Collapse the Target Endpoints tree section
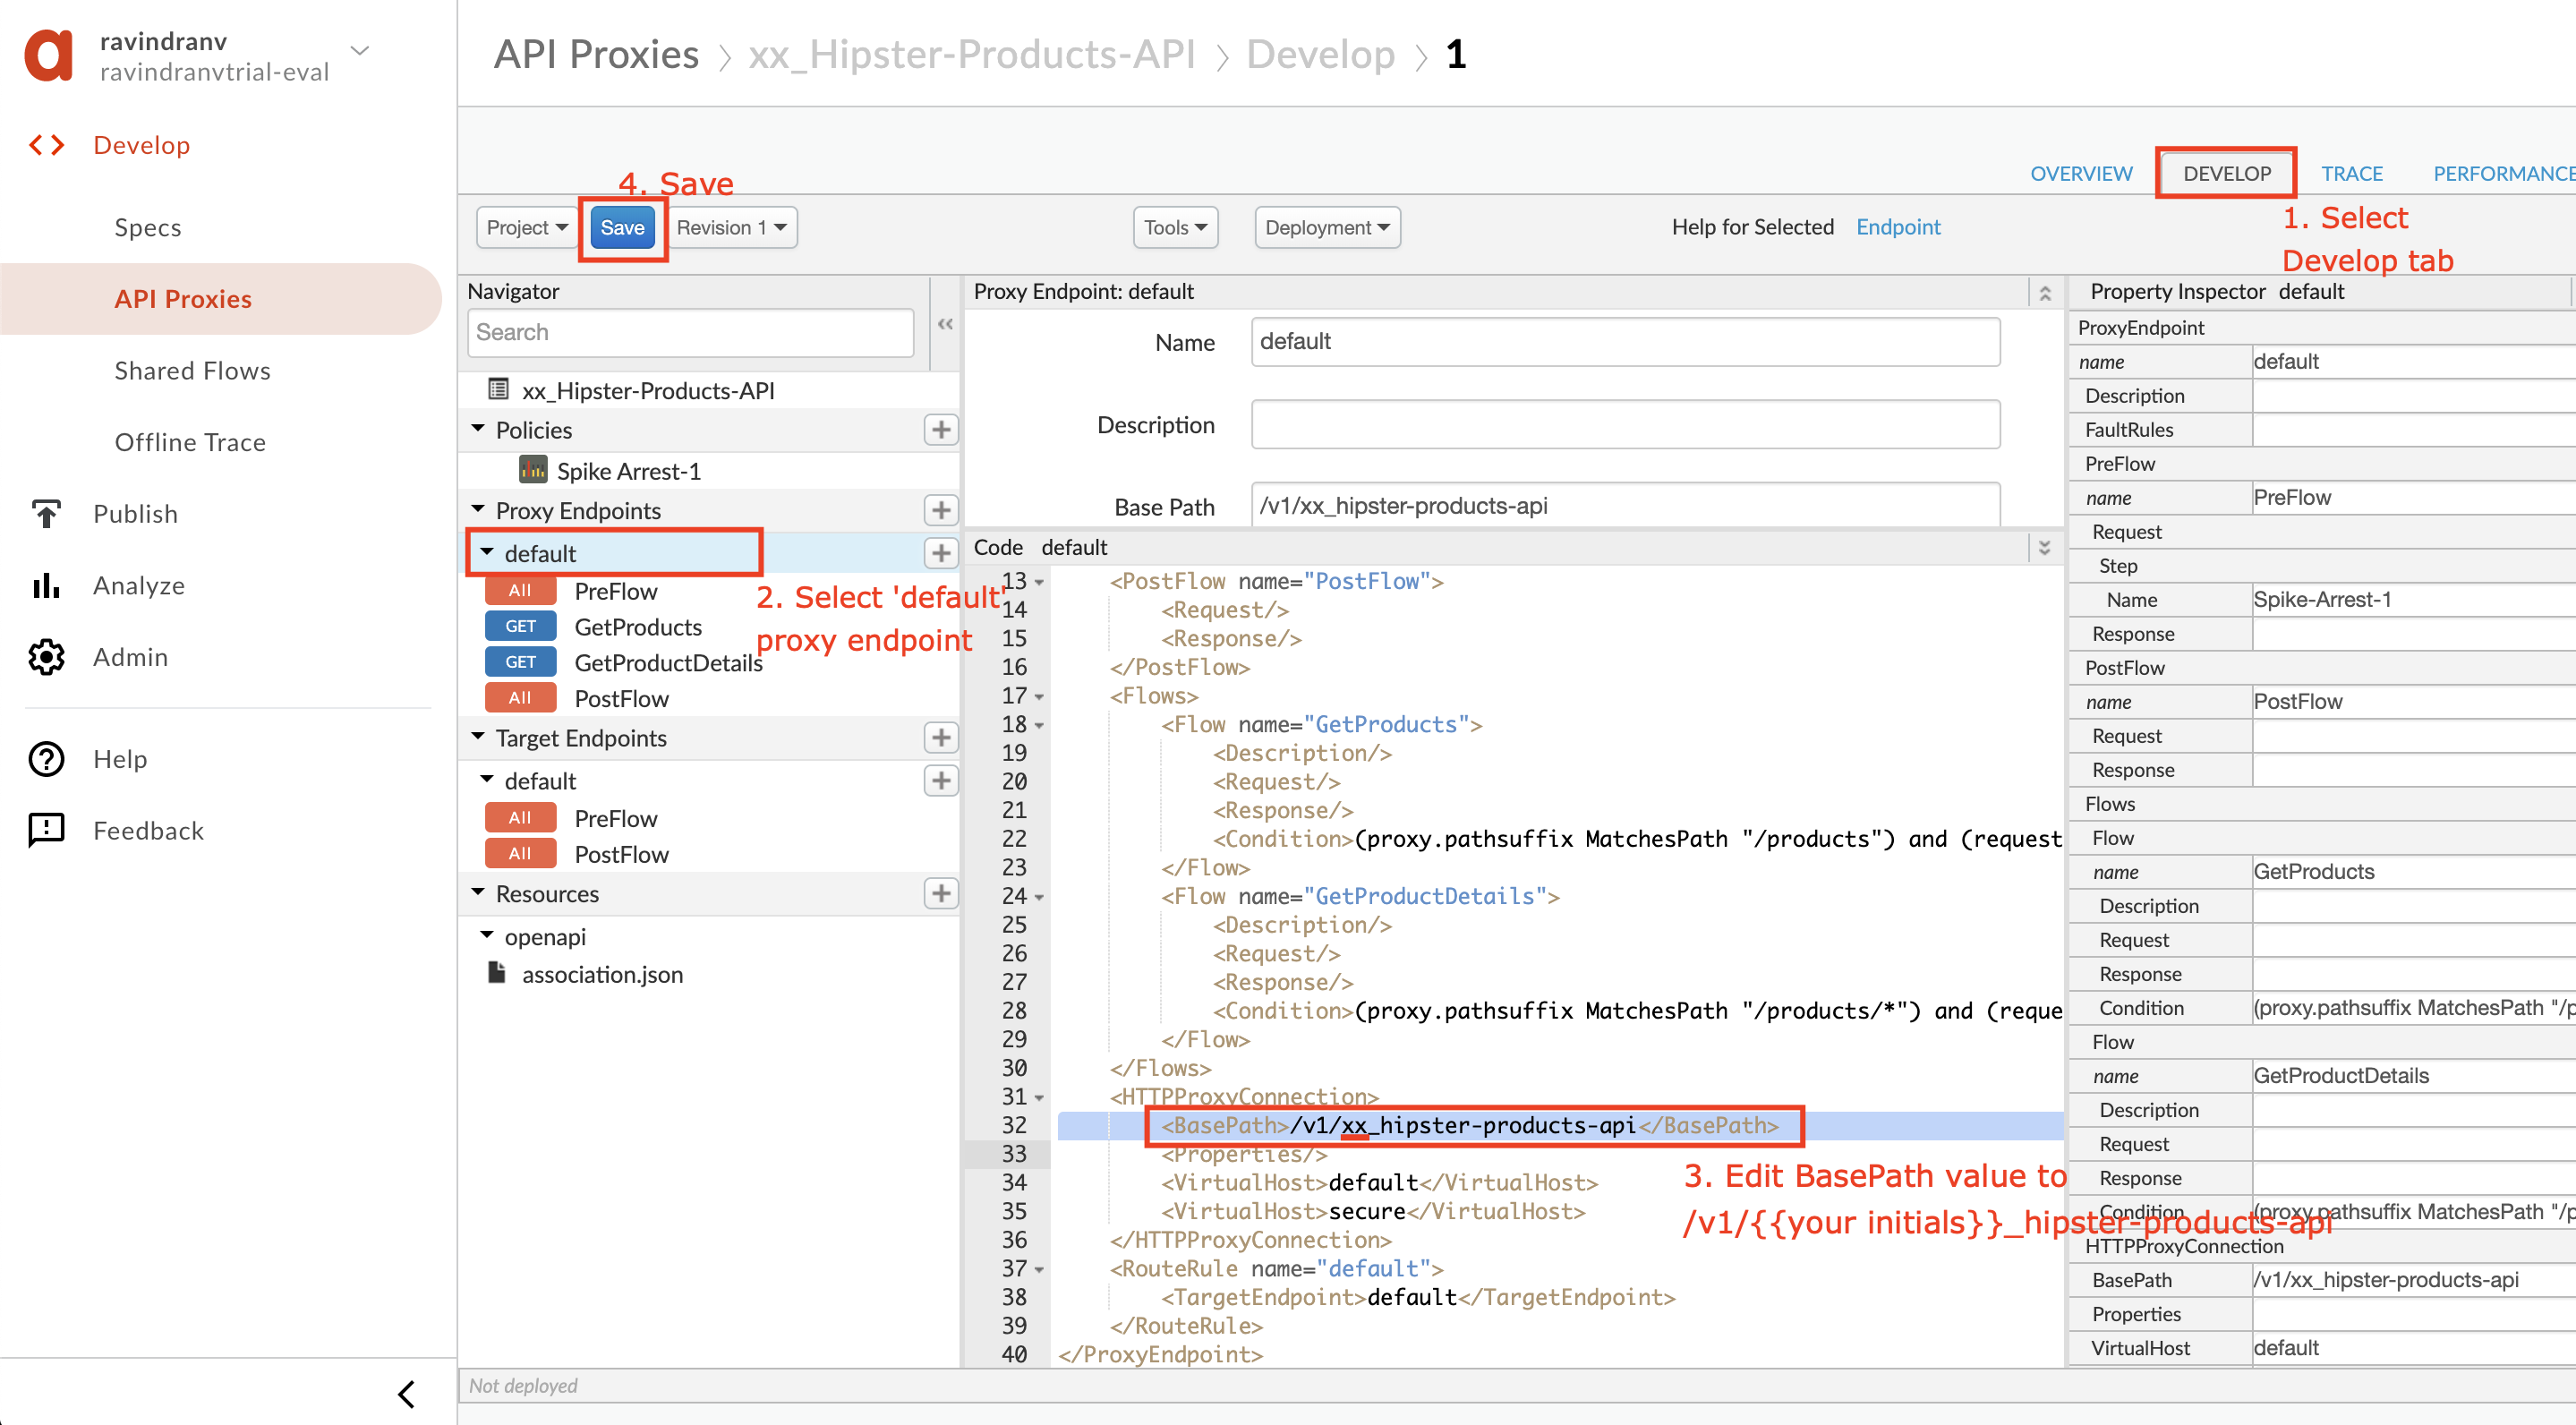This screenshot has height=1425, width=2576. click(478, 737)
